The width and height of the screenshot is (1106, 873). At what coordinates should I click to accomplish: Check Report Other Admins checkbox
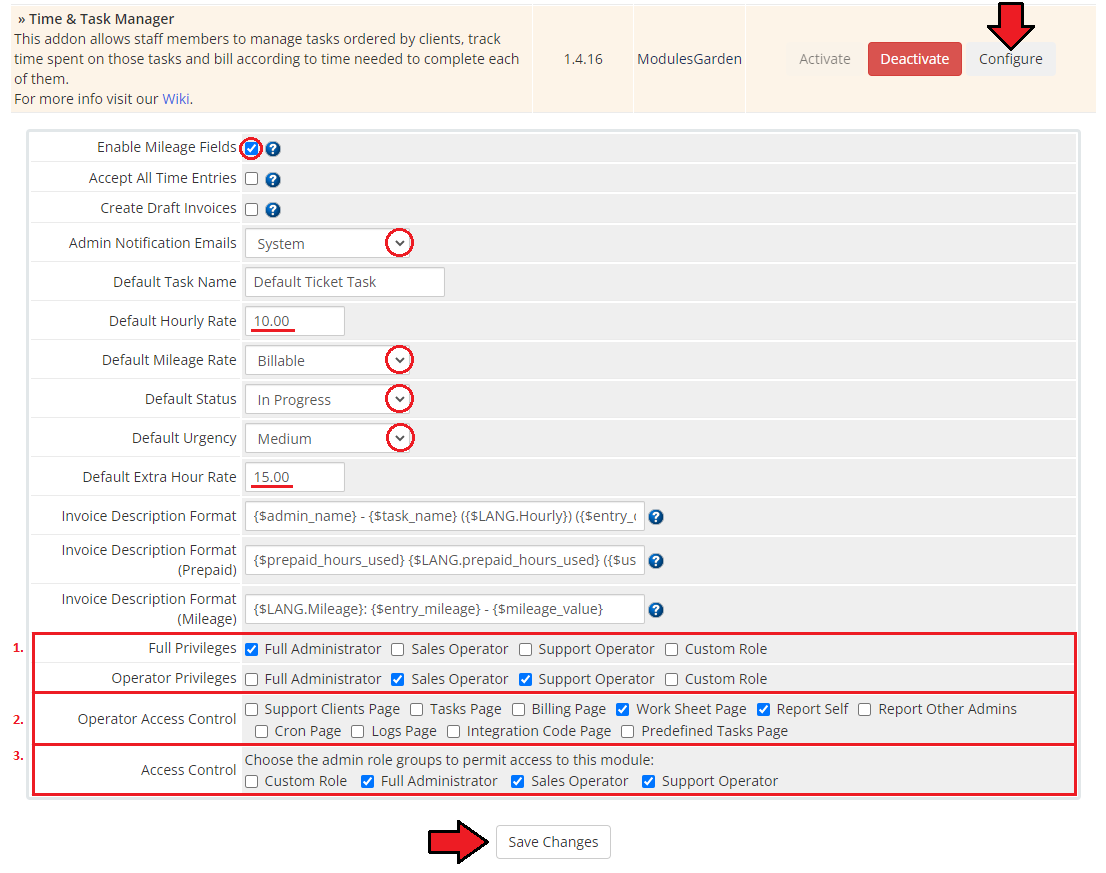tap(865, 709)
